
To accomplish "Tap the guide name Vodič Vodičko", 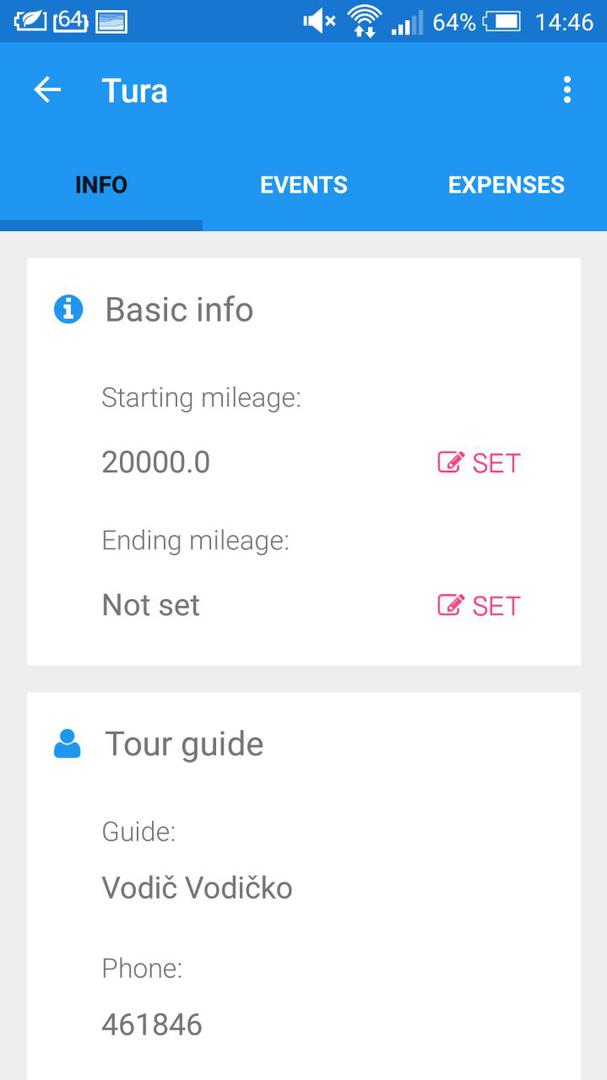I will point(197,888).
